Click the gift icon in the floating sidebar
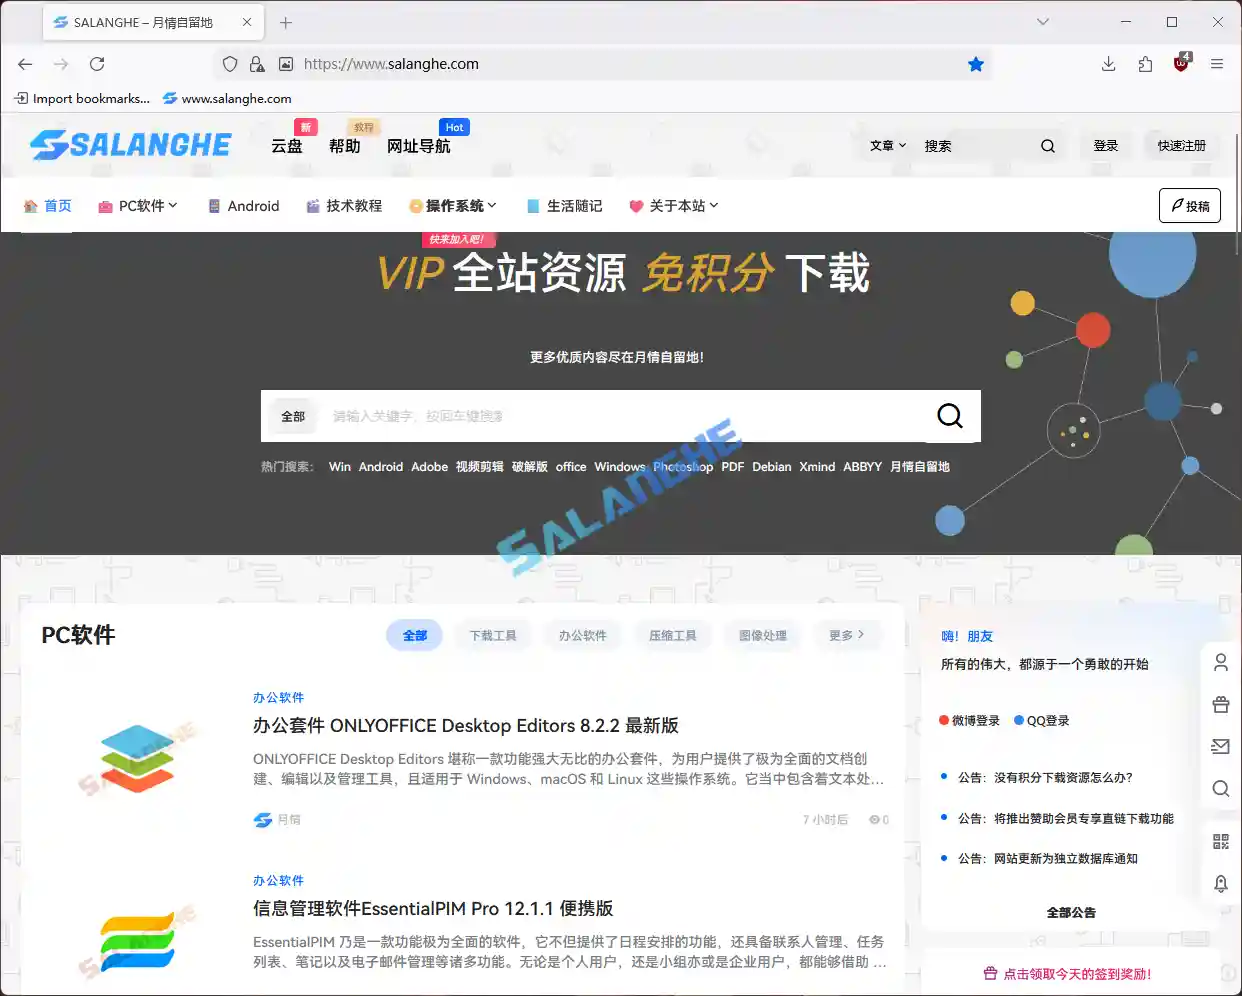This screenshot has width=1242, height=996. 1220,704
